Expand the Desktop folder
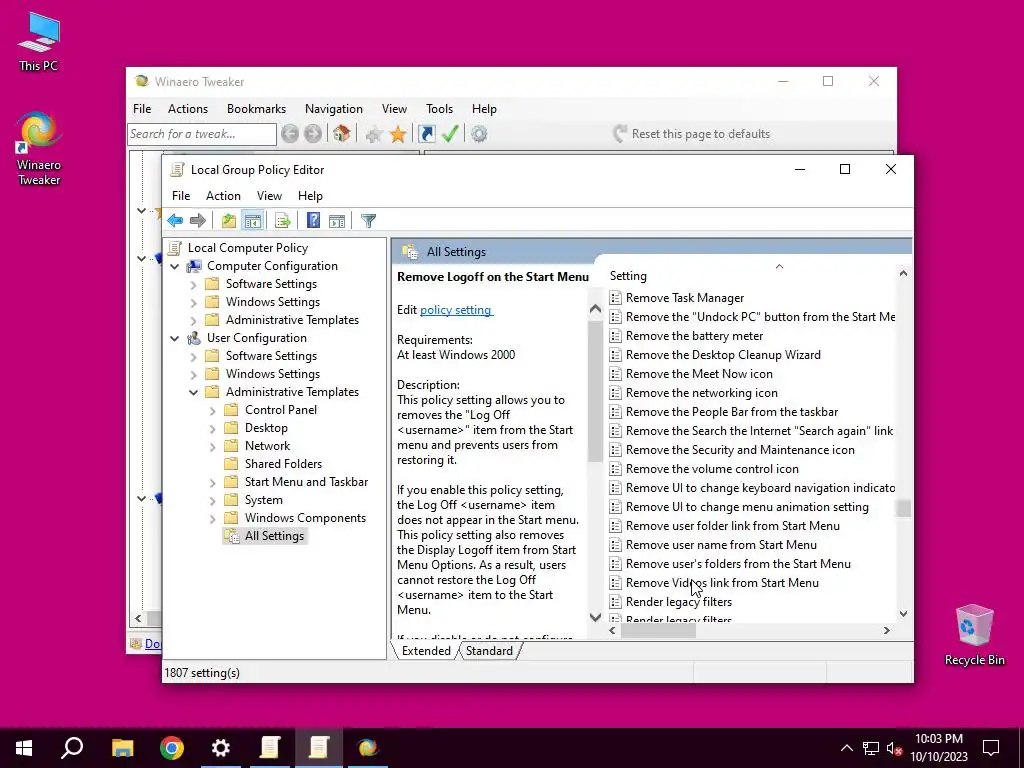The height and width of the screenshot is (768, 1024). pyautogui.click(x=212, y=429)
